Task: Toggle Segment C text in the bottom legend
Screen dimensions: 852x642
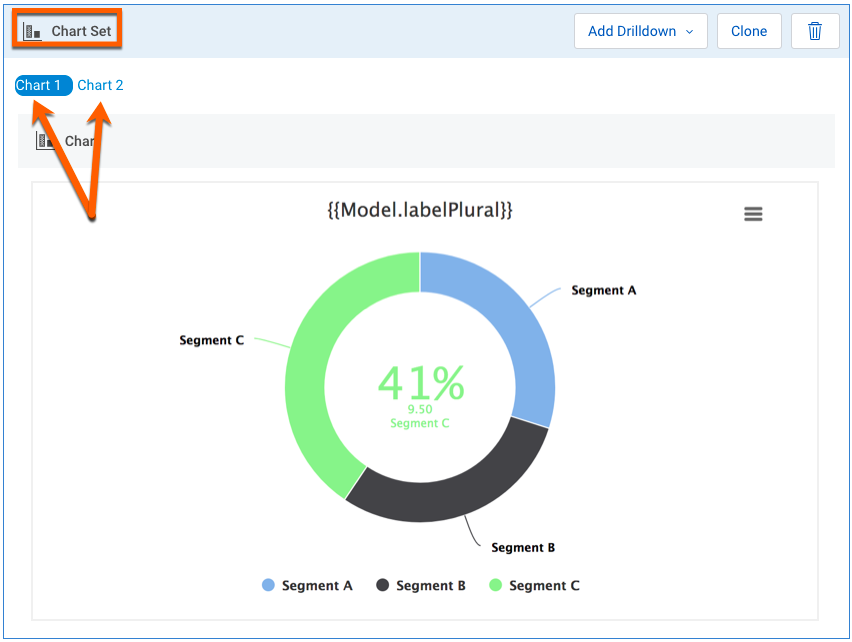Action: point(544,585)
